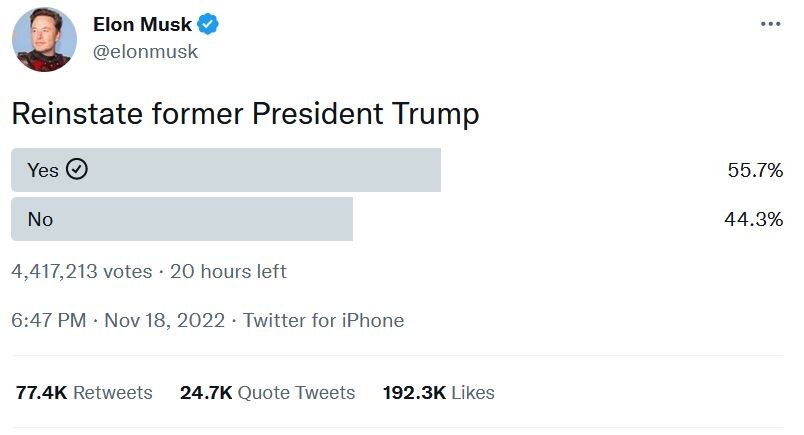Select the No poll option bar
The image size is (804, 435).
coord(181,219)
